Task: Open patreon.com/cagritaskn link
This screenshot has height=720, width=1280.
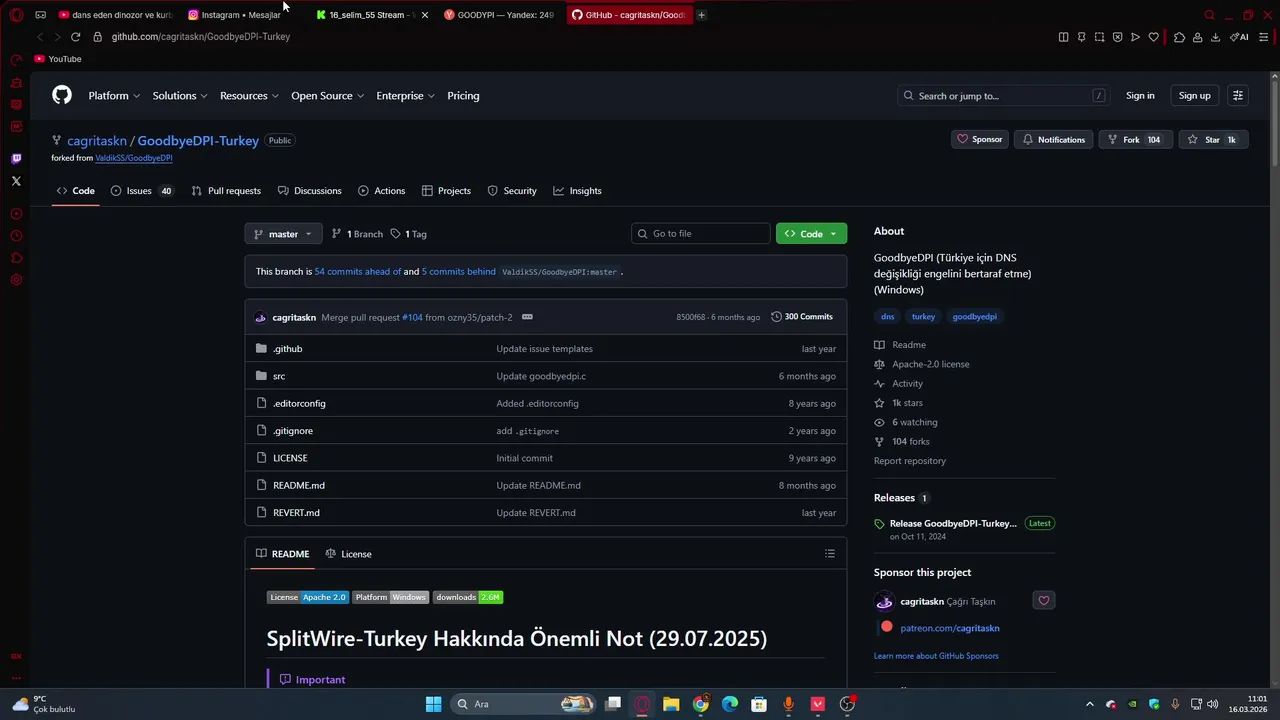Action: click(x=950, y=628)
